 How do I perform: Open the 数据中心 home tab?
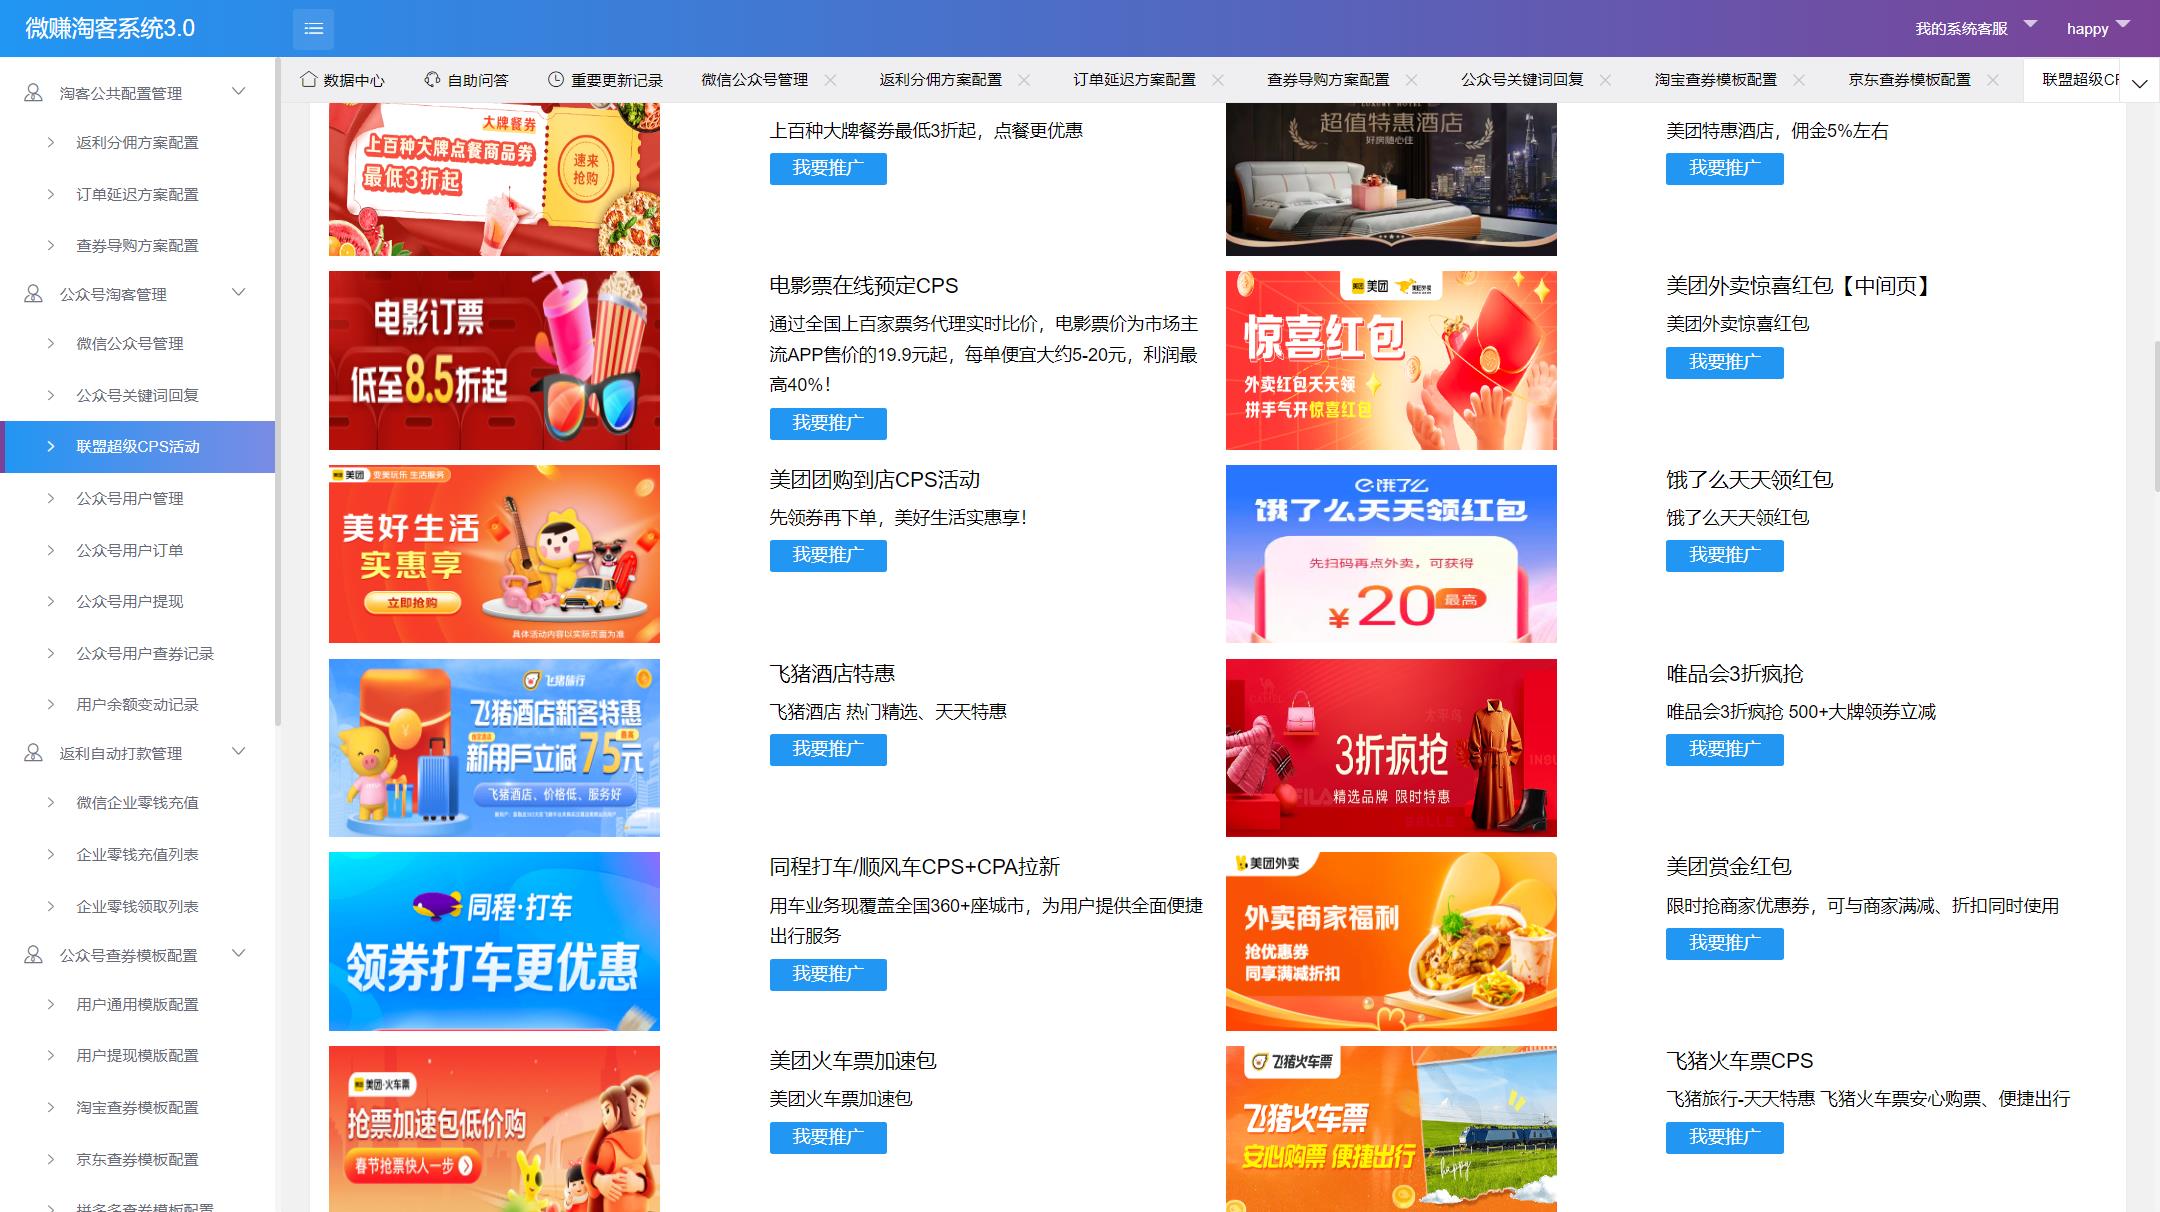coord(343,80)
